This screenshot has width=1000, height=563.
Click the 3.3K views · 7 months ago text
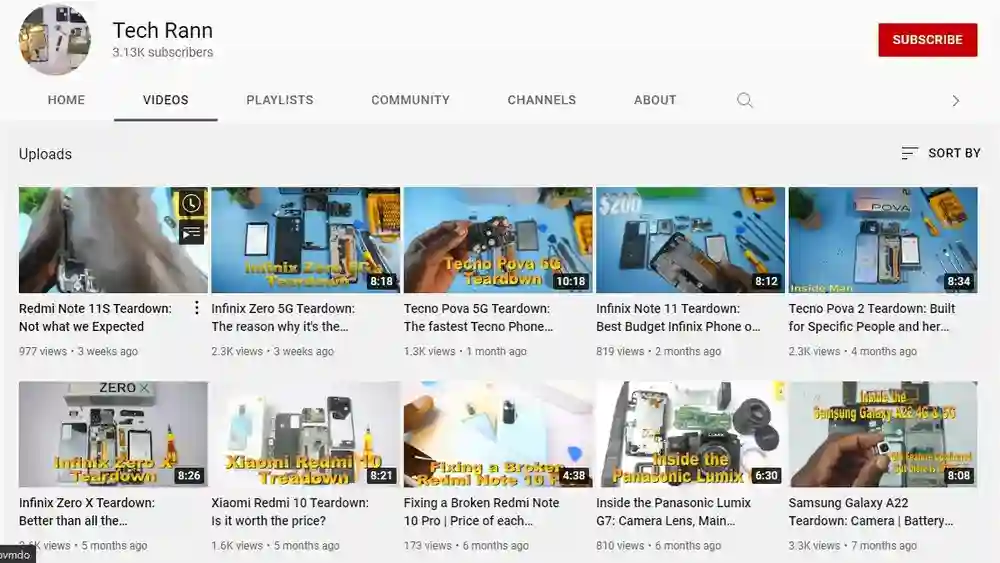pos(853,546)
